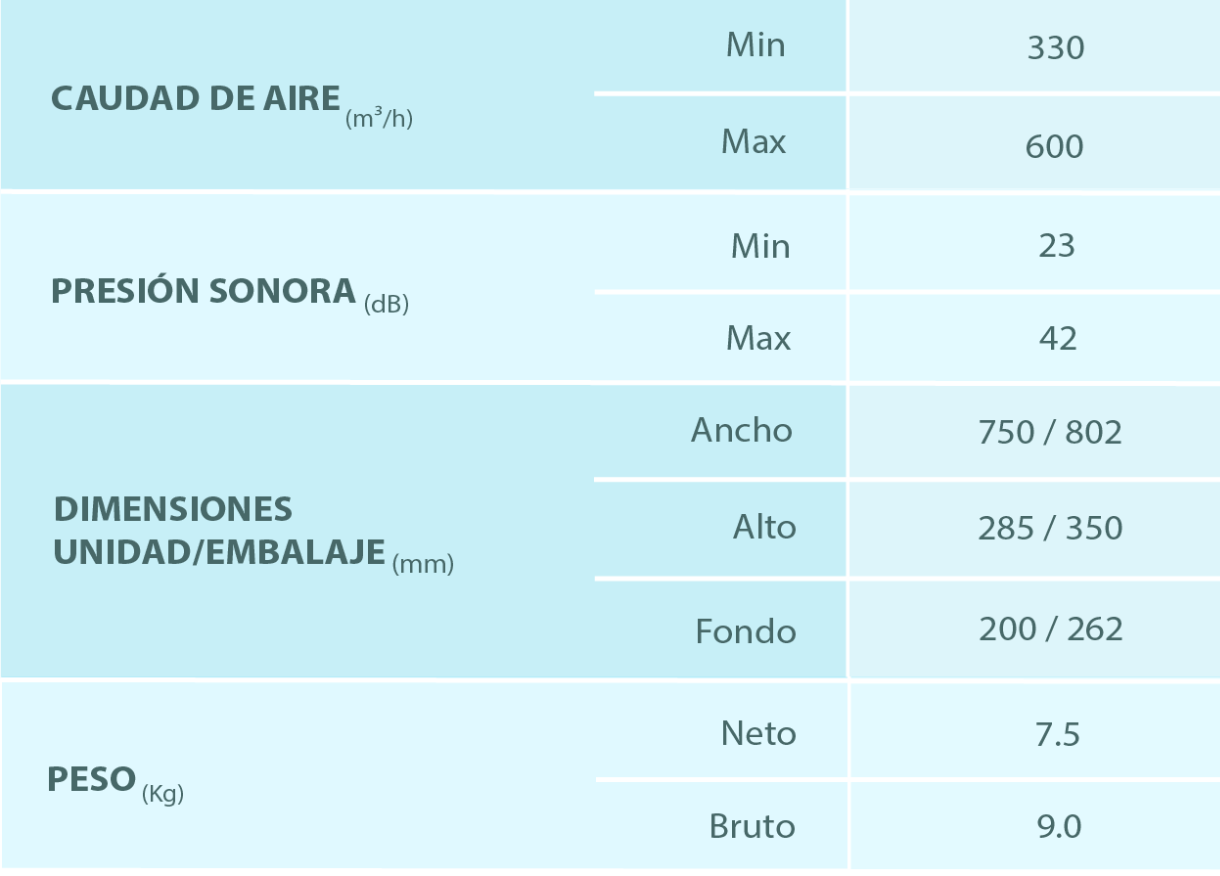Select the 330 airflow value
Viewport: 1220px width, 876px height.
[1055, 48]
